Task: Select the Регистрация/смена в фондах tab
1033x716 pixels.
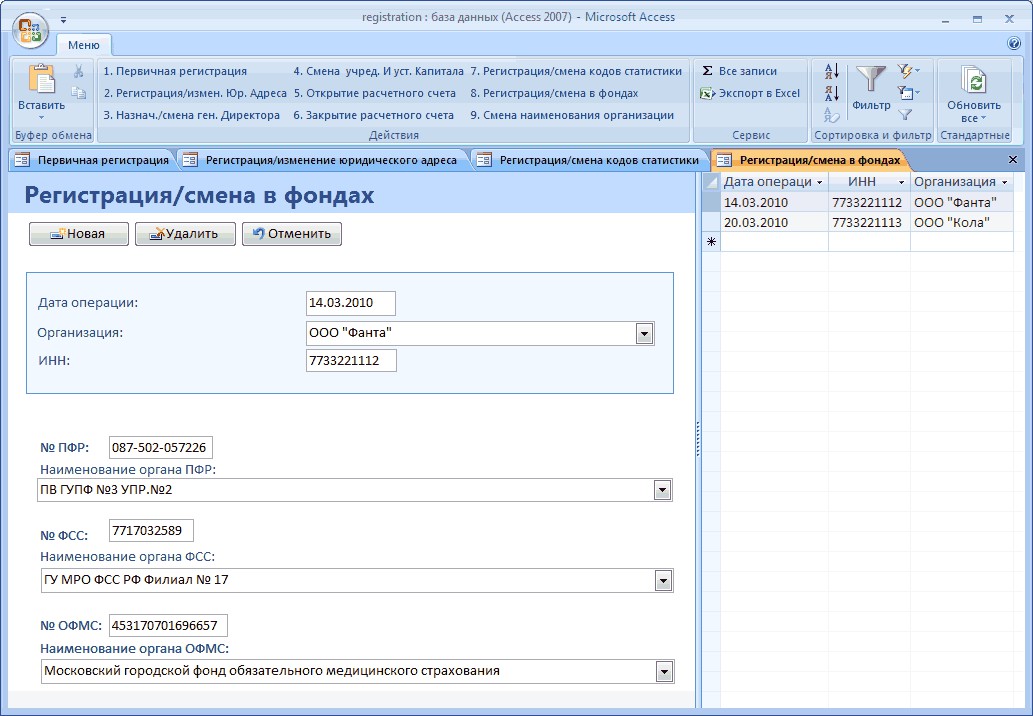Action: tap(810, 160)
